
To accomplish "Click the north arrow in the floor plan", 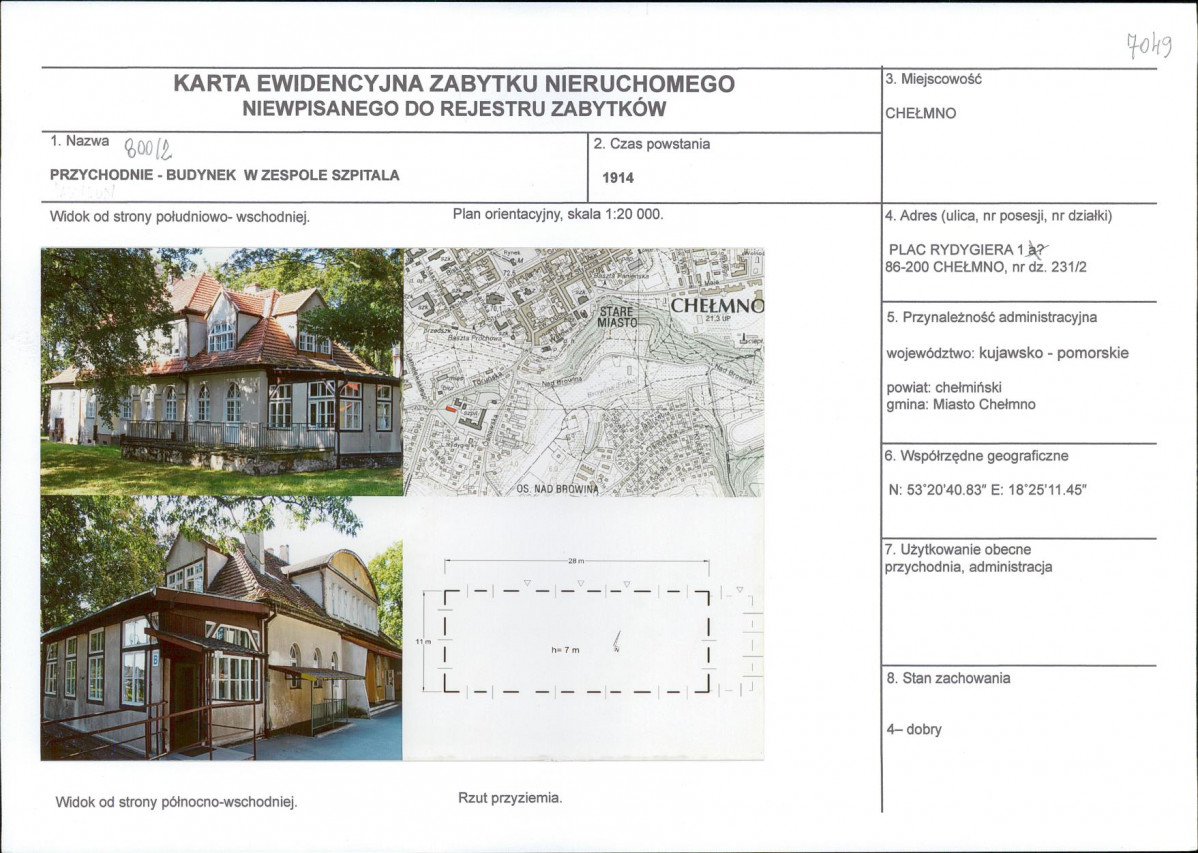I will coord(618,641).
